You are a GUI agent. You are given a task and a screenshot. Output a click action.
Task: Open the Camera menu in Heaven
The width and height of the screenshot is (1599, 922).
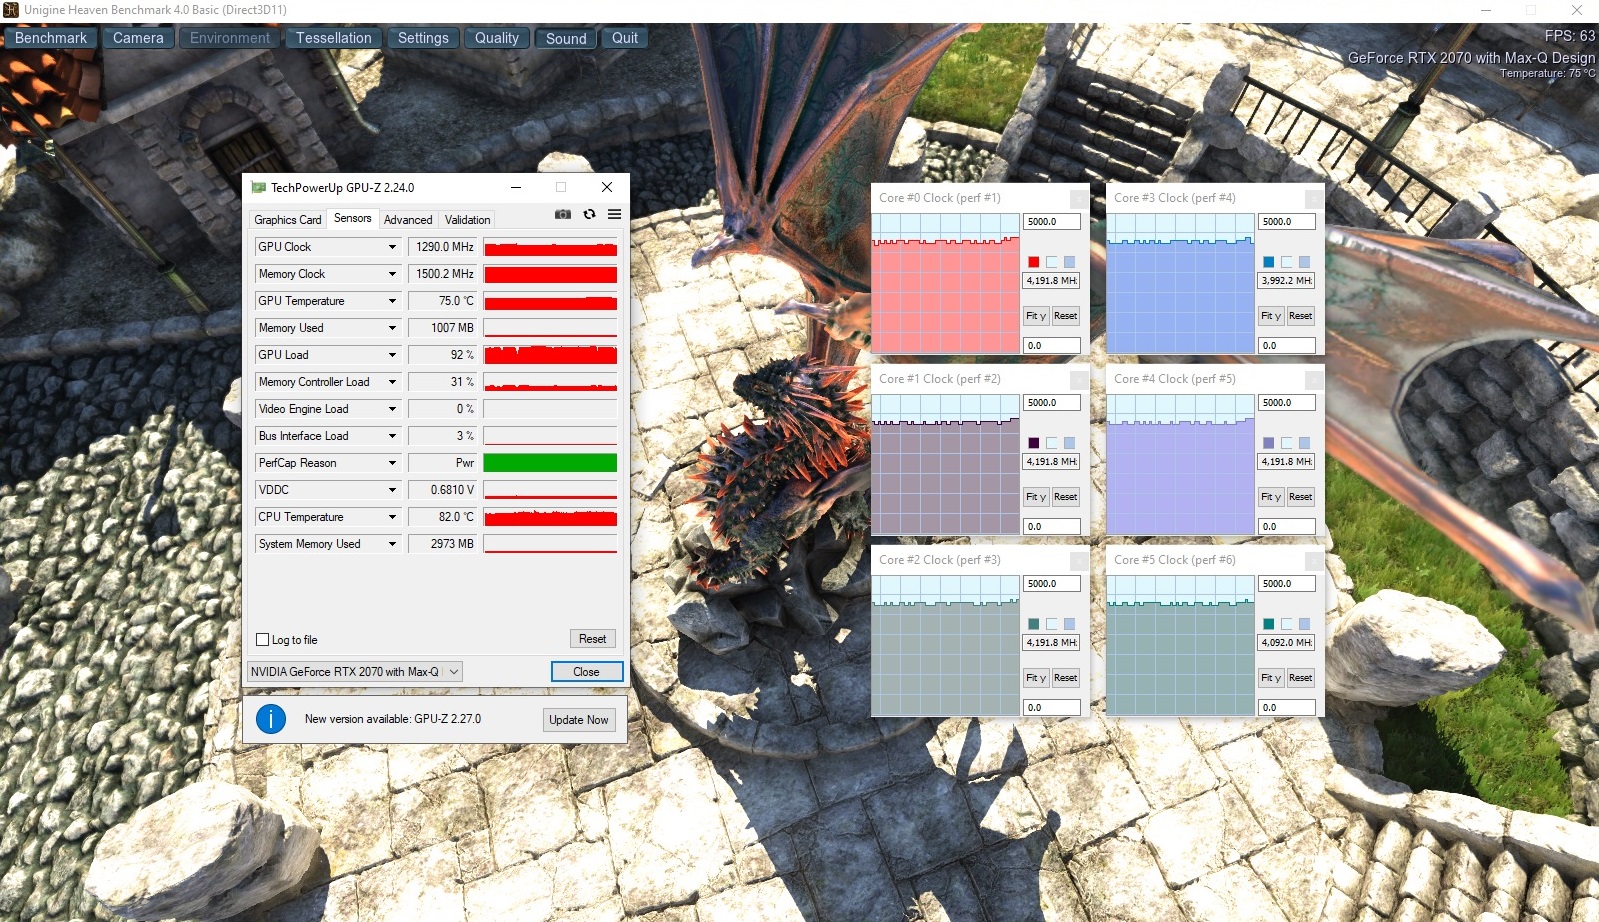138,38
